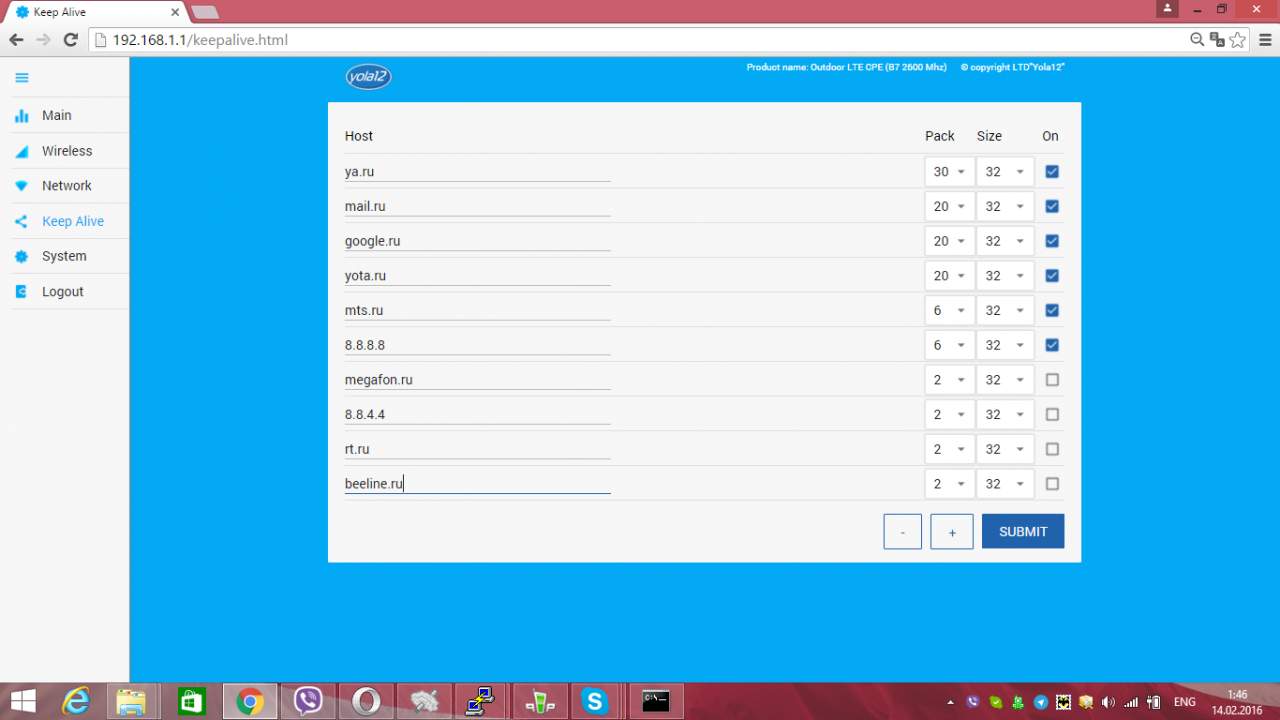Toggle the sidebar hamburger menu icon
Image resolution: width=1280 pixels, height=720 pixels.
22,78
